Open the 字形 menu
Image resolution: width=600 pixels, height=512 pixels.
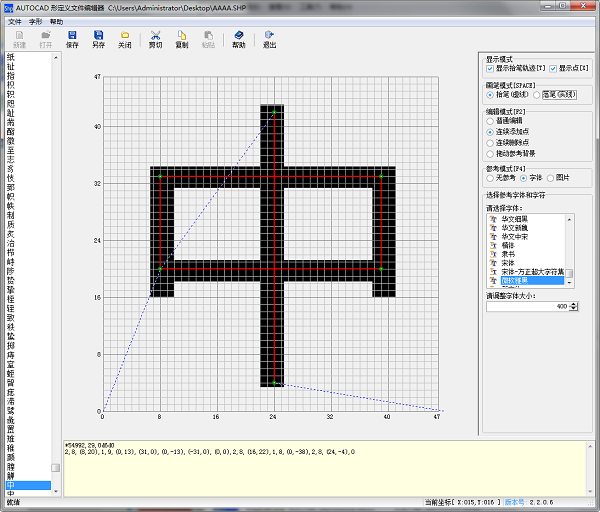tap(36, 21)
